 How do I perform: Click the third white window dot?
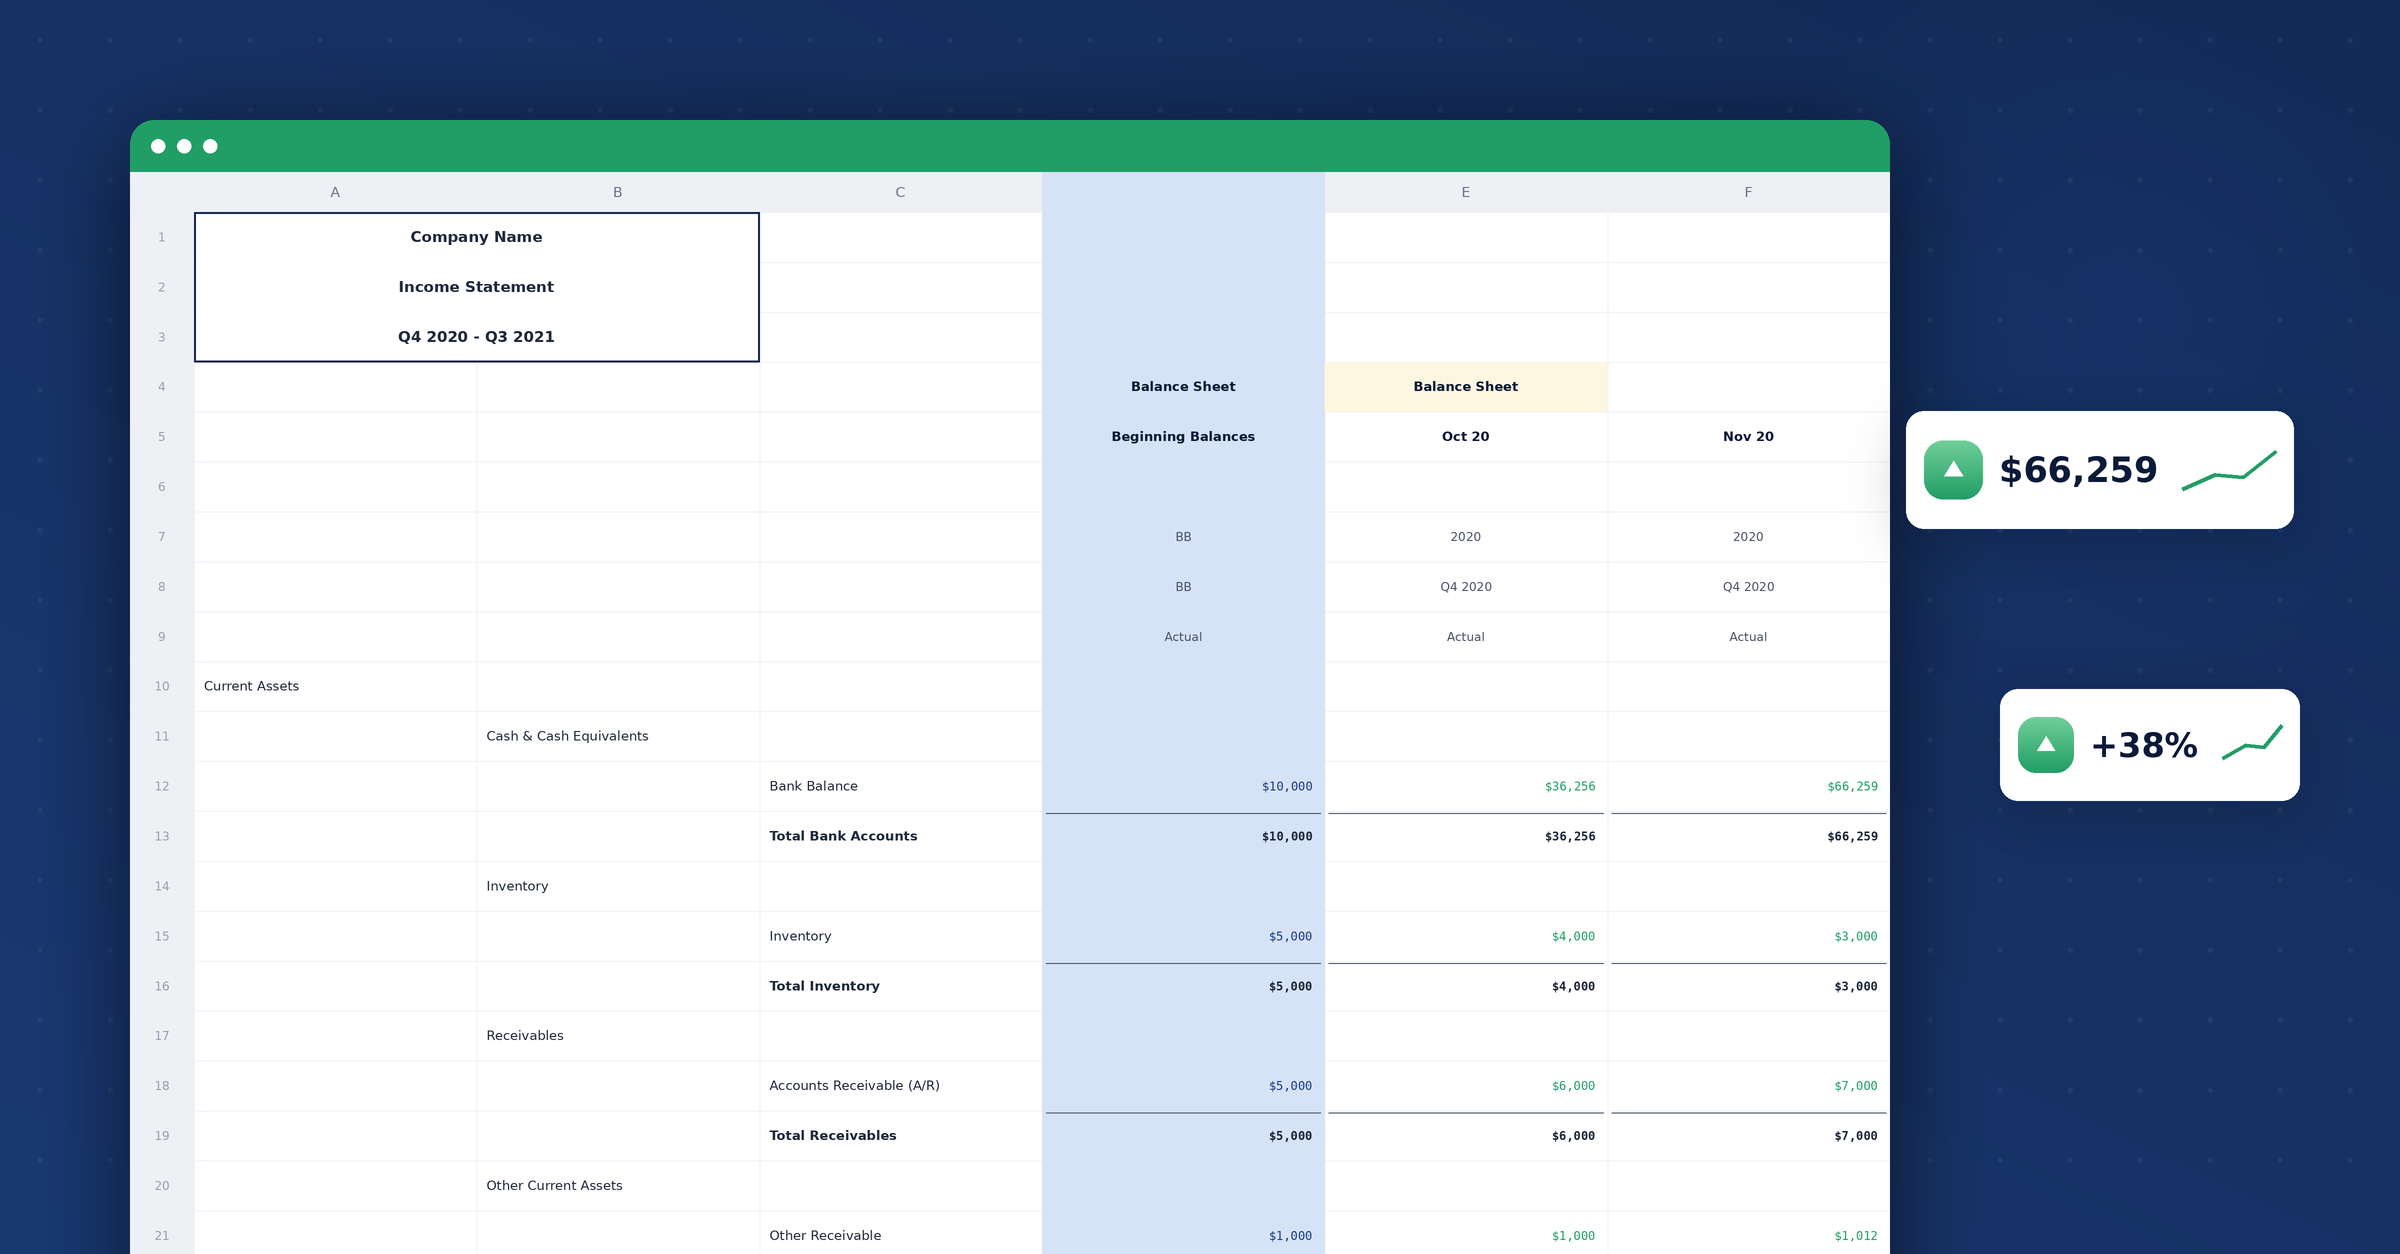pyautogui.click(x=210, y=146)
